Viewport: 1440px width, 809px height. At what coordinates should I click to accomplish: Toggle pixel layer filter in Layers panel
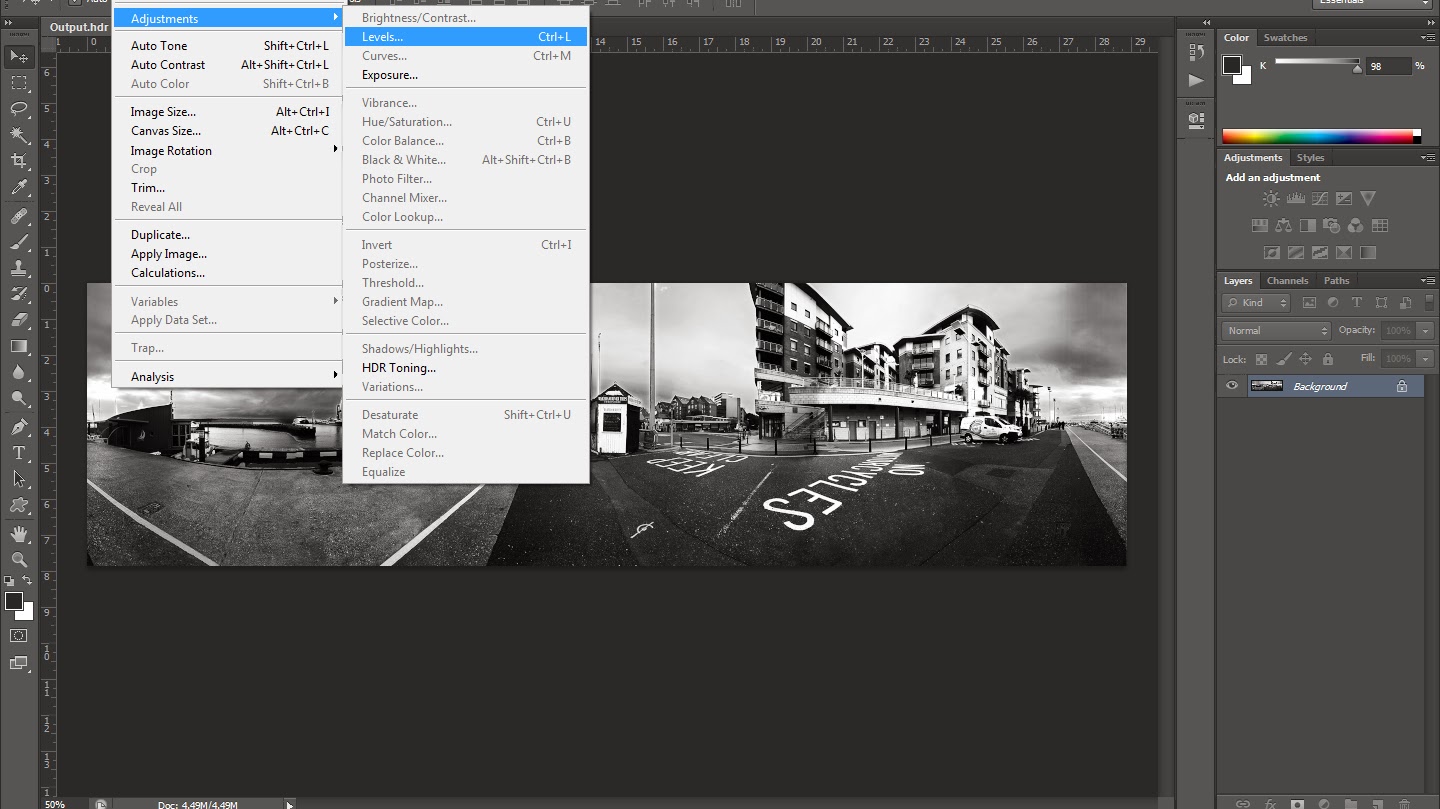point(1309,303)
